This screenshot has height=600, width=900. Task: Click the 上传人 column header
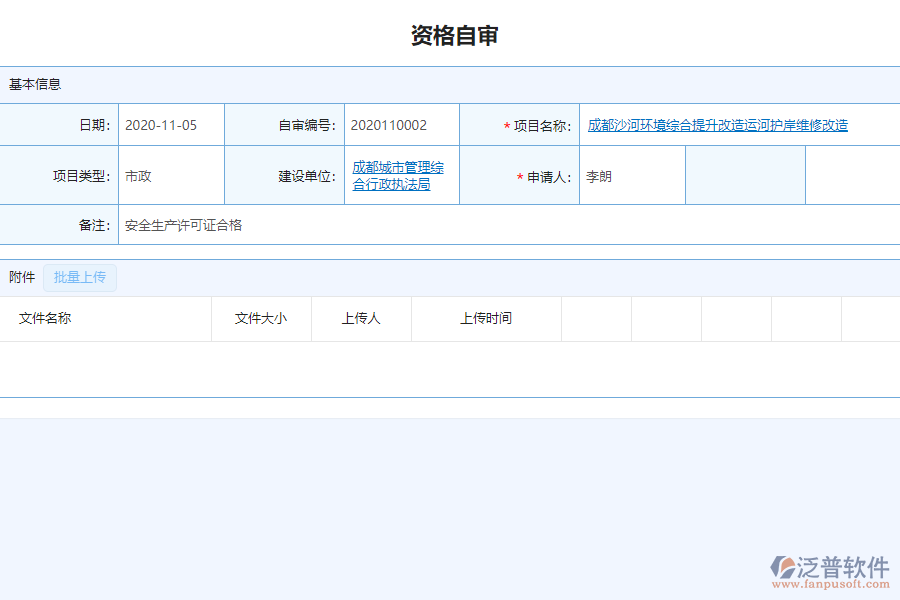coord(361,318)
